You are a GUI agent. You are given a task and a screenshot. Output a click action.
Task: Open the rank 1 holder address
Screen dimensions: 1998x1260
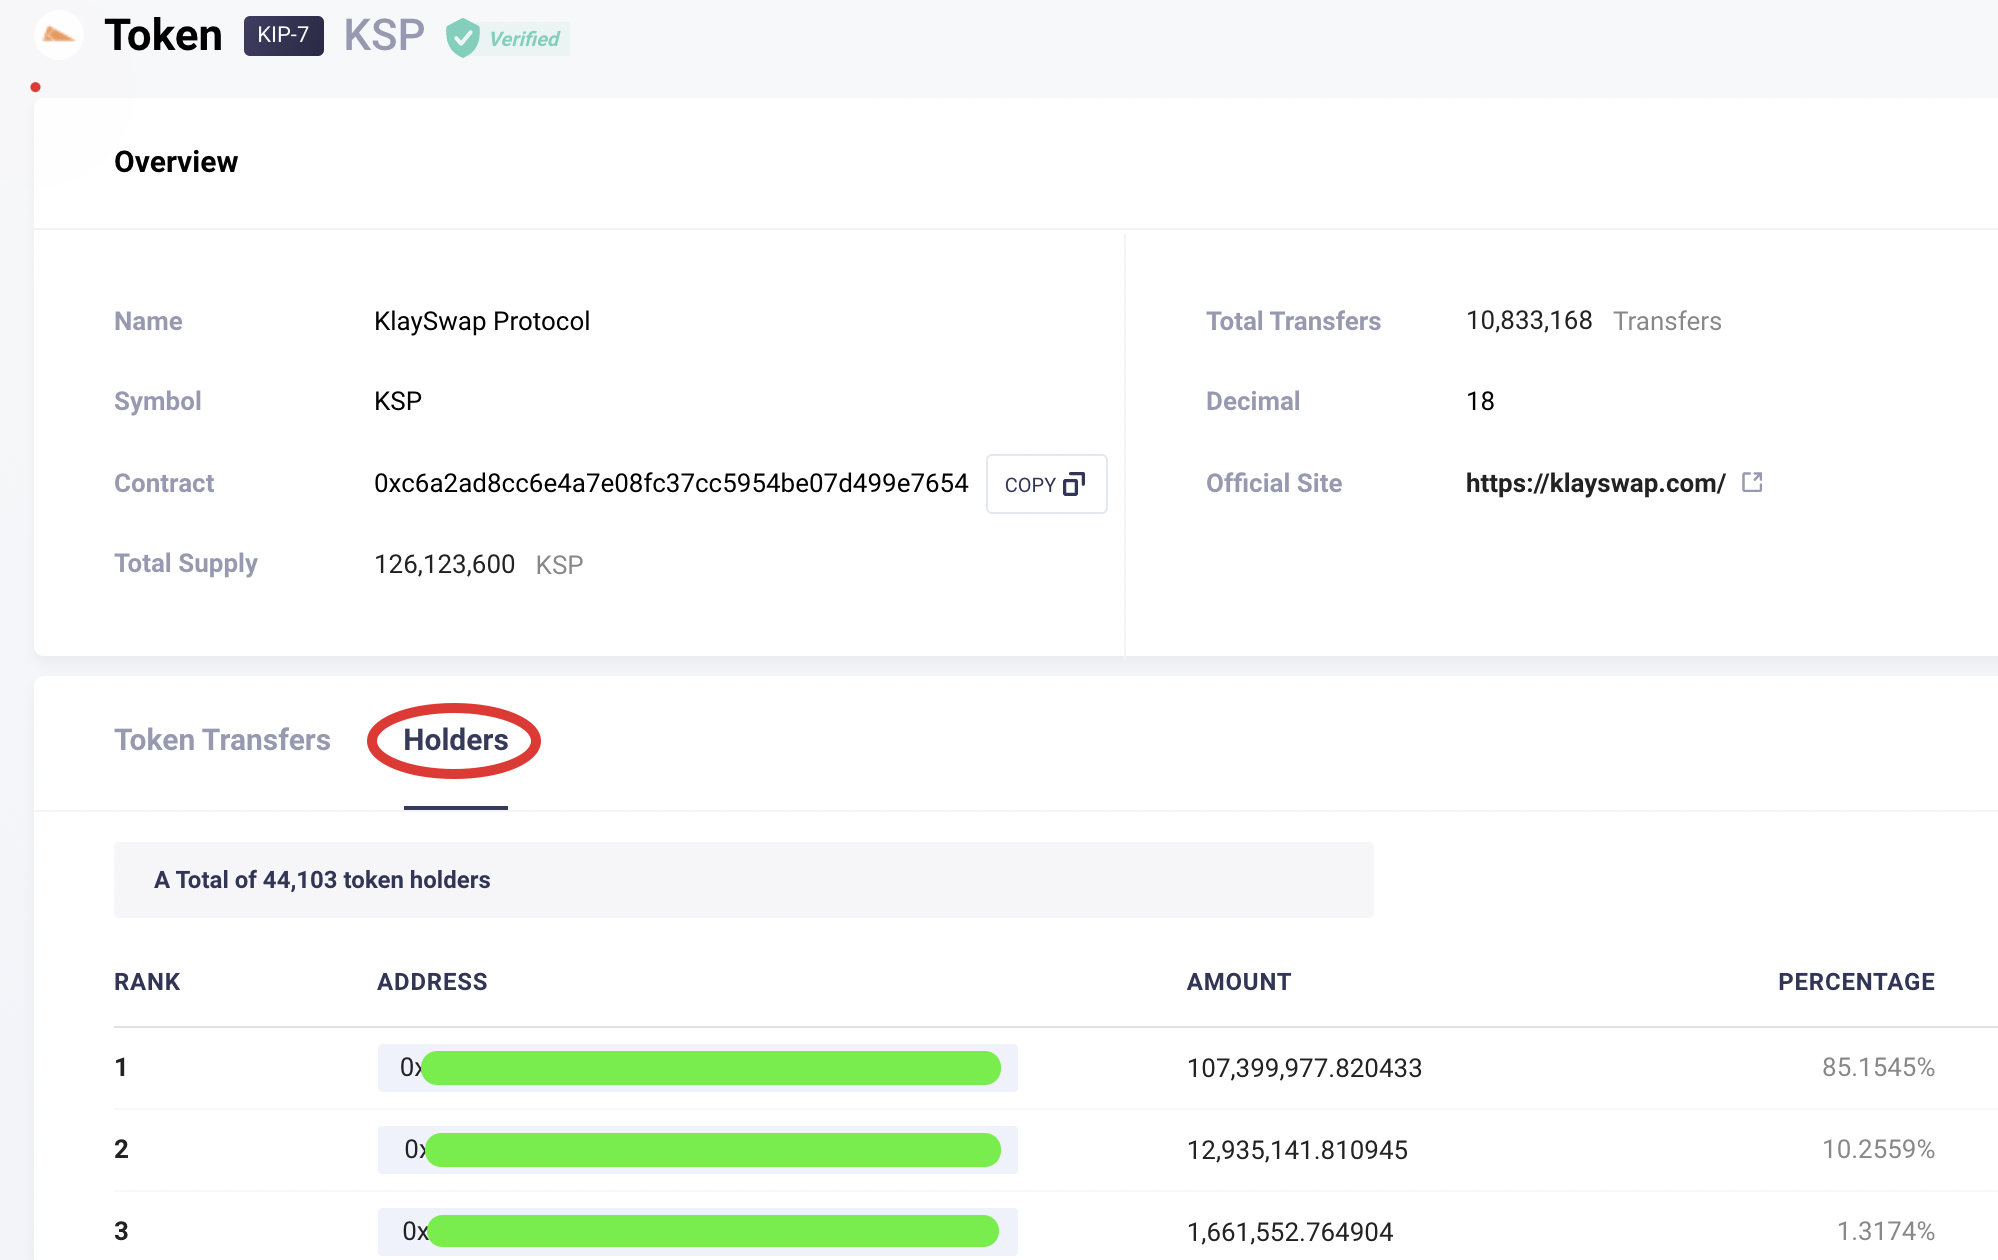(697, 1068)
